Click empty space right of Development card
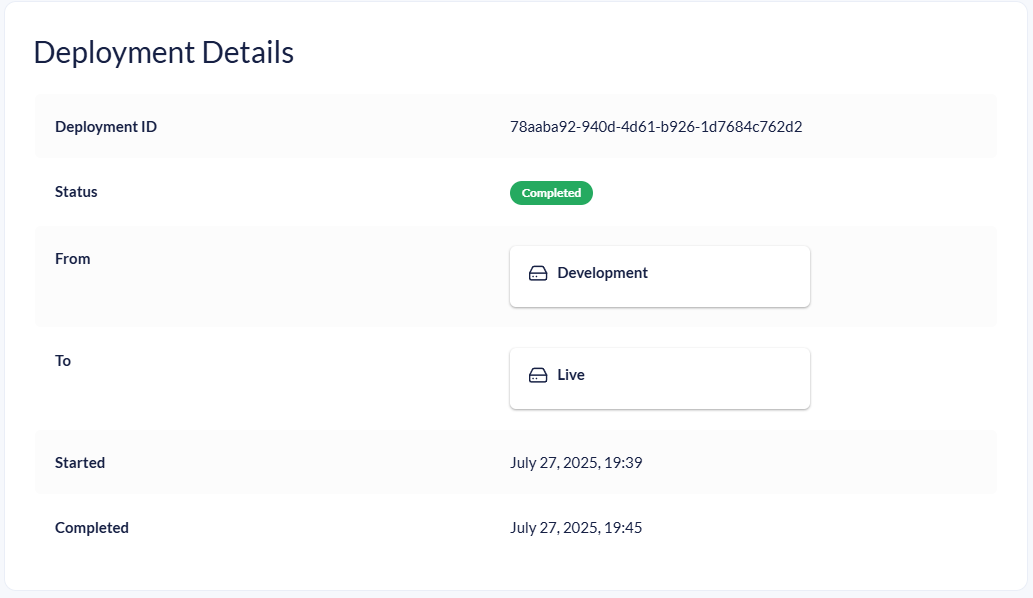1033x598 pixels. point(900,276)
